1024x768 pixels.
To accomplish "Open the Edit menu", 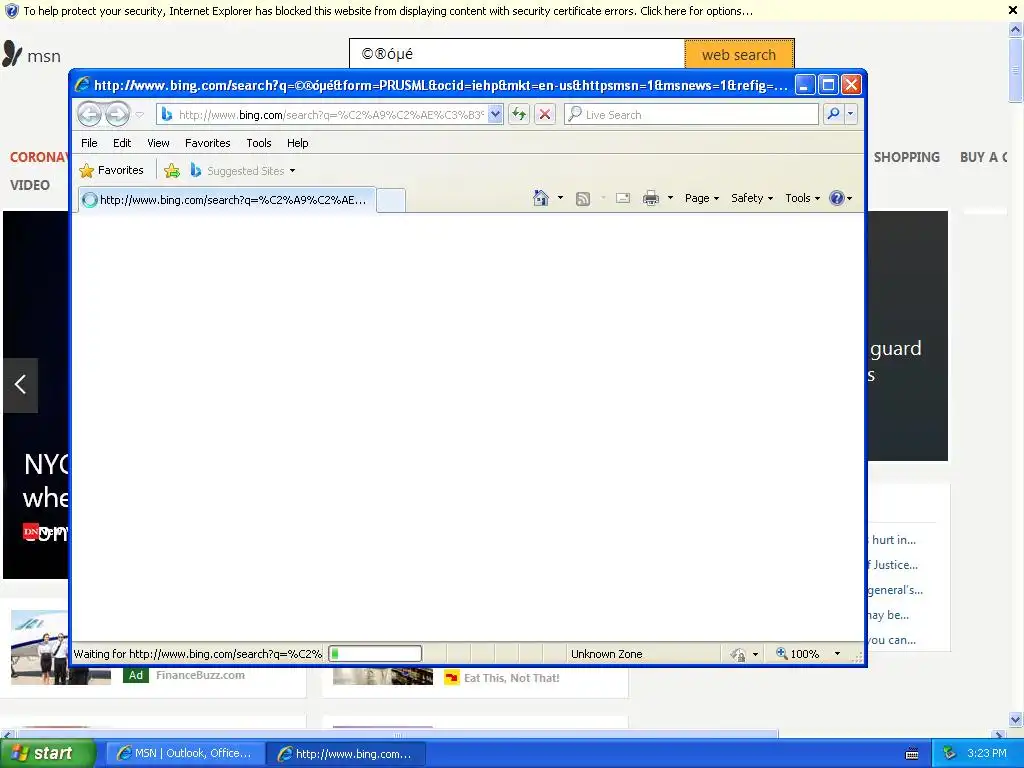I will (x=121, y=143).
